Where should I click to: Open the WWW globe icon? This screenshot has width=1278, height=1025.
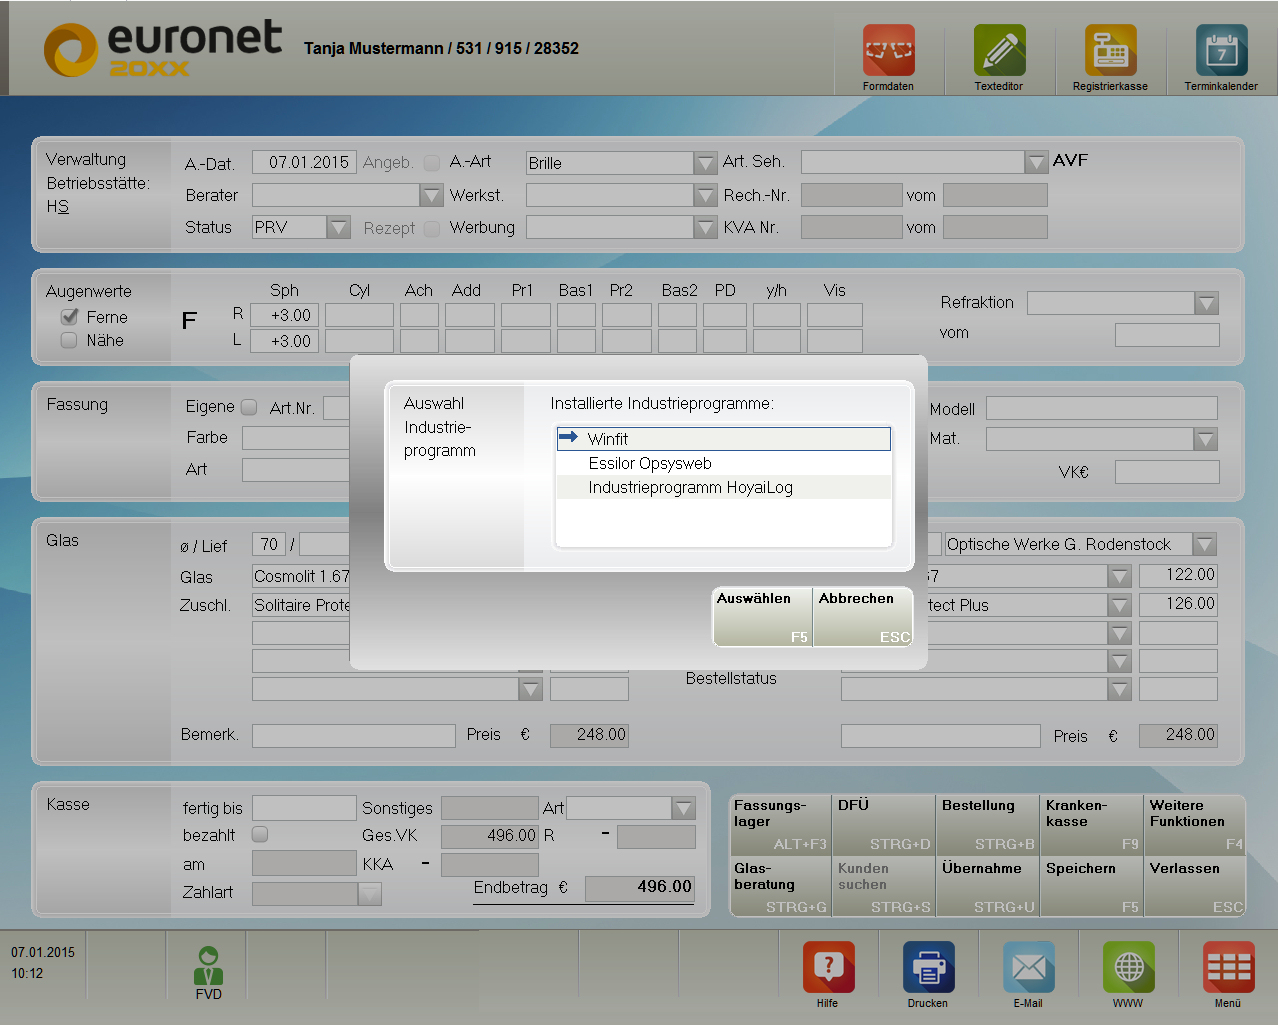click(x=1128, y=967)
